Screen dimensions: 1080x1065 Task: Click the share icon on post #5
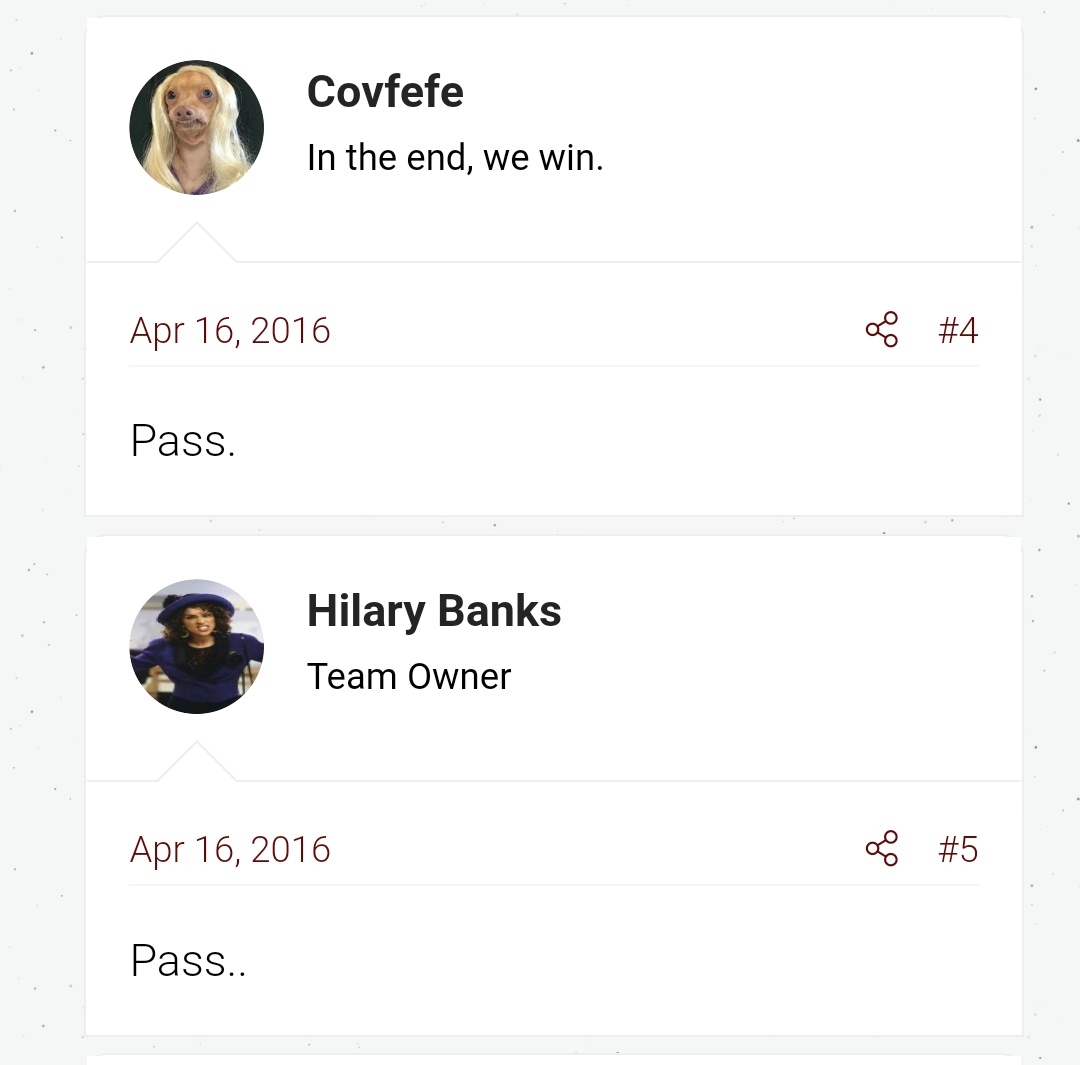pyautogui.click(x=882, y=848)
